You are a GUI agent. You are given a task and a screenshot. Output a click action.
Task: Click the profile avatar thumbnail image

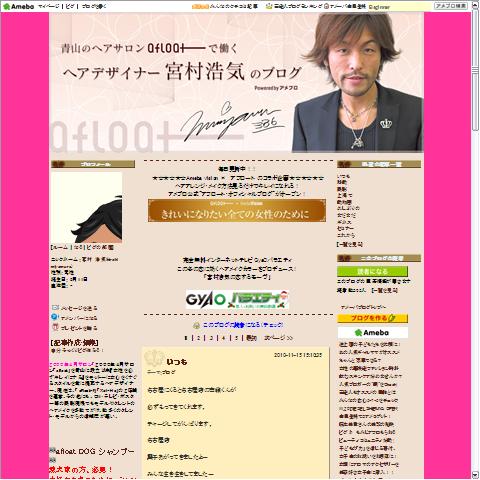click(x=87, y=207)
